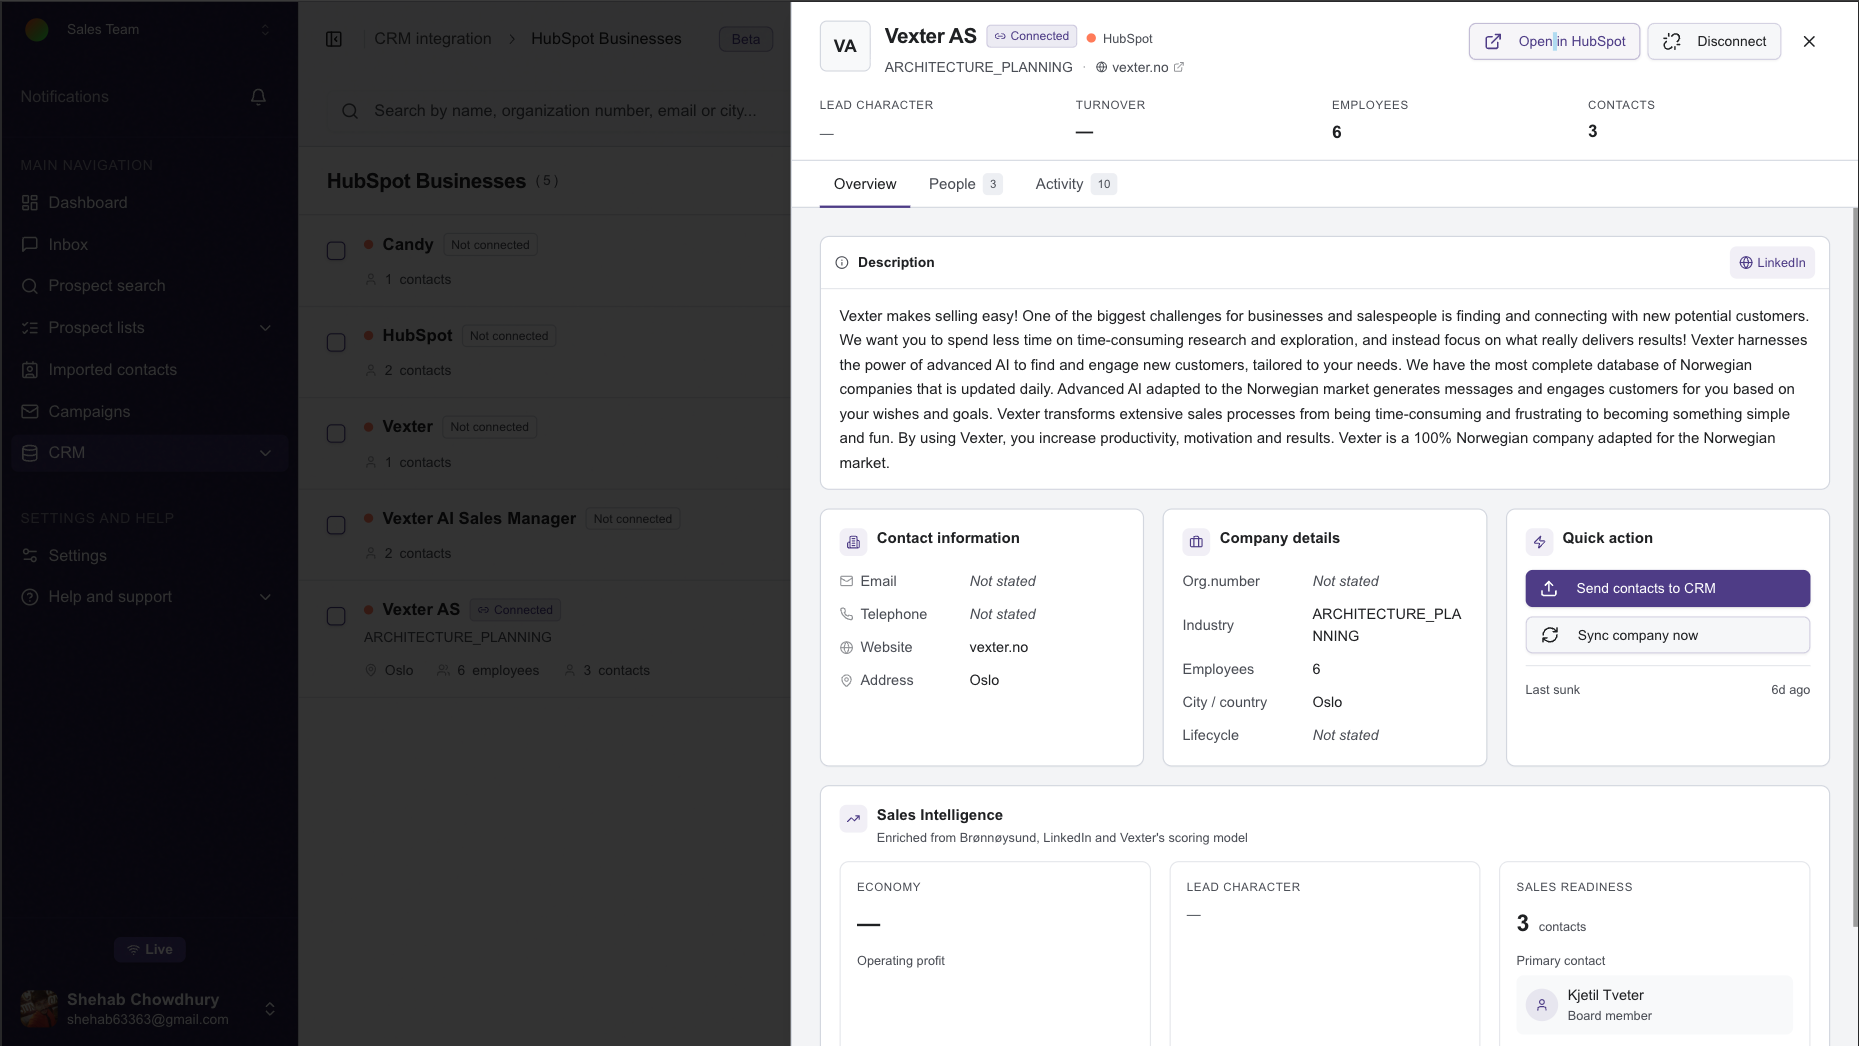This screenshot has height=1046, width=1859.
Task: Click the Telephone handset icon
Action: (x=847, y=614)
